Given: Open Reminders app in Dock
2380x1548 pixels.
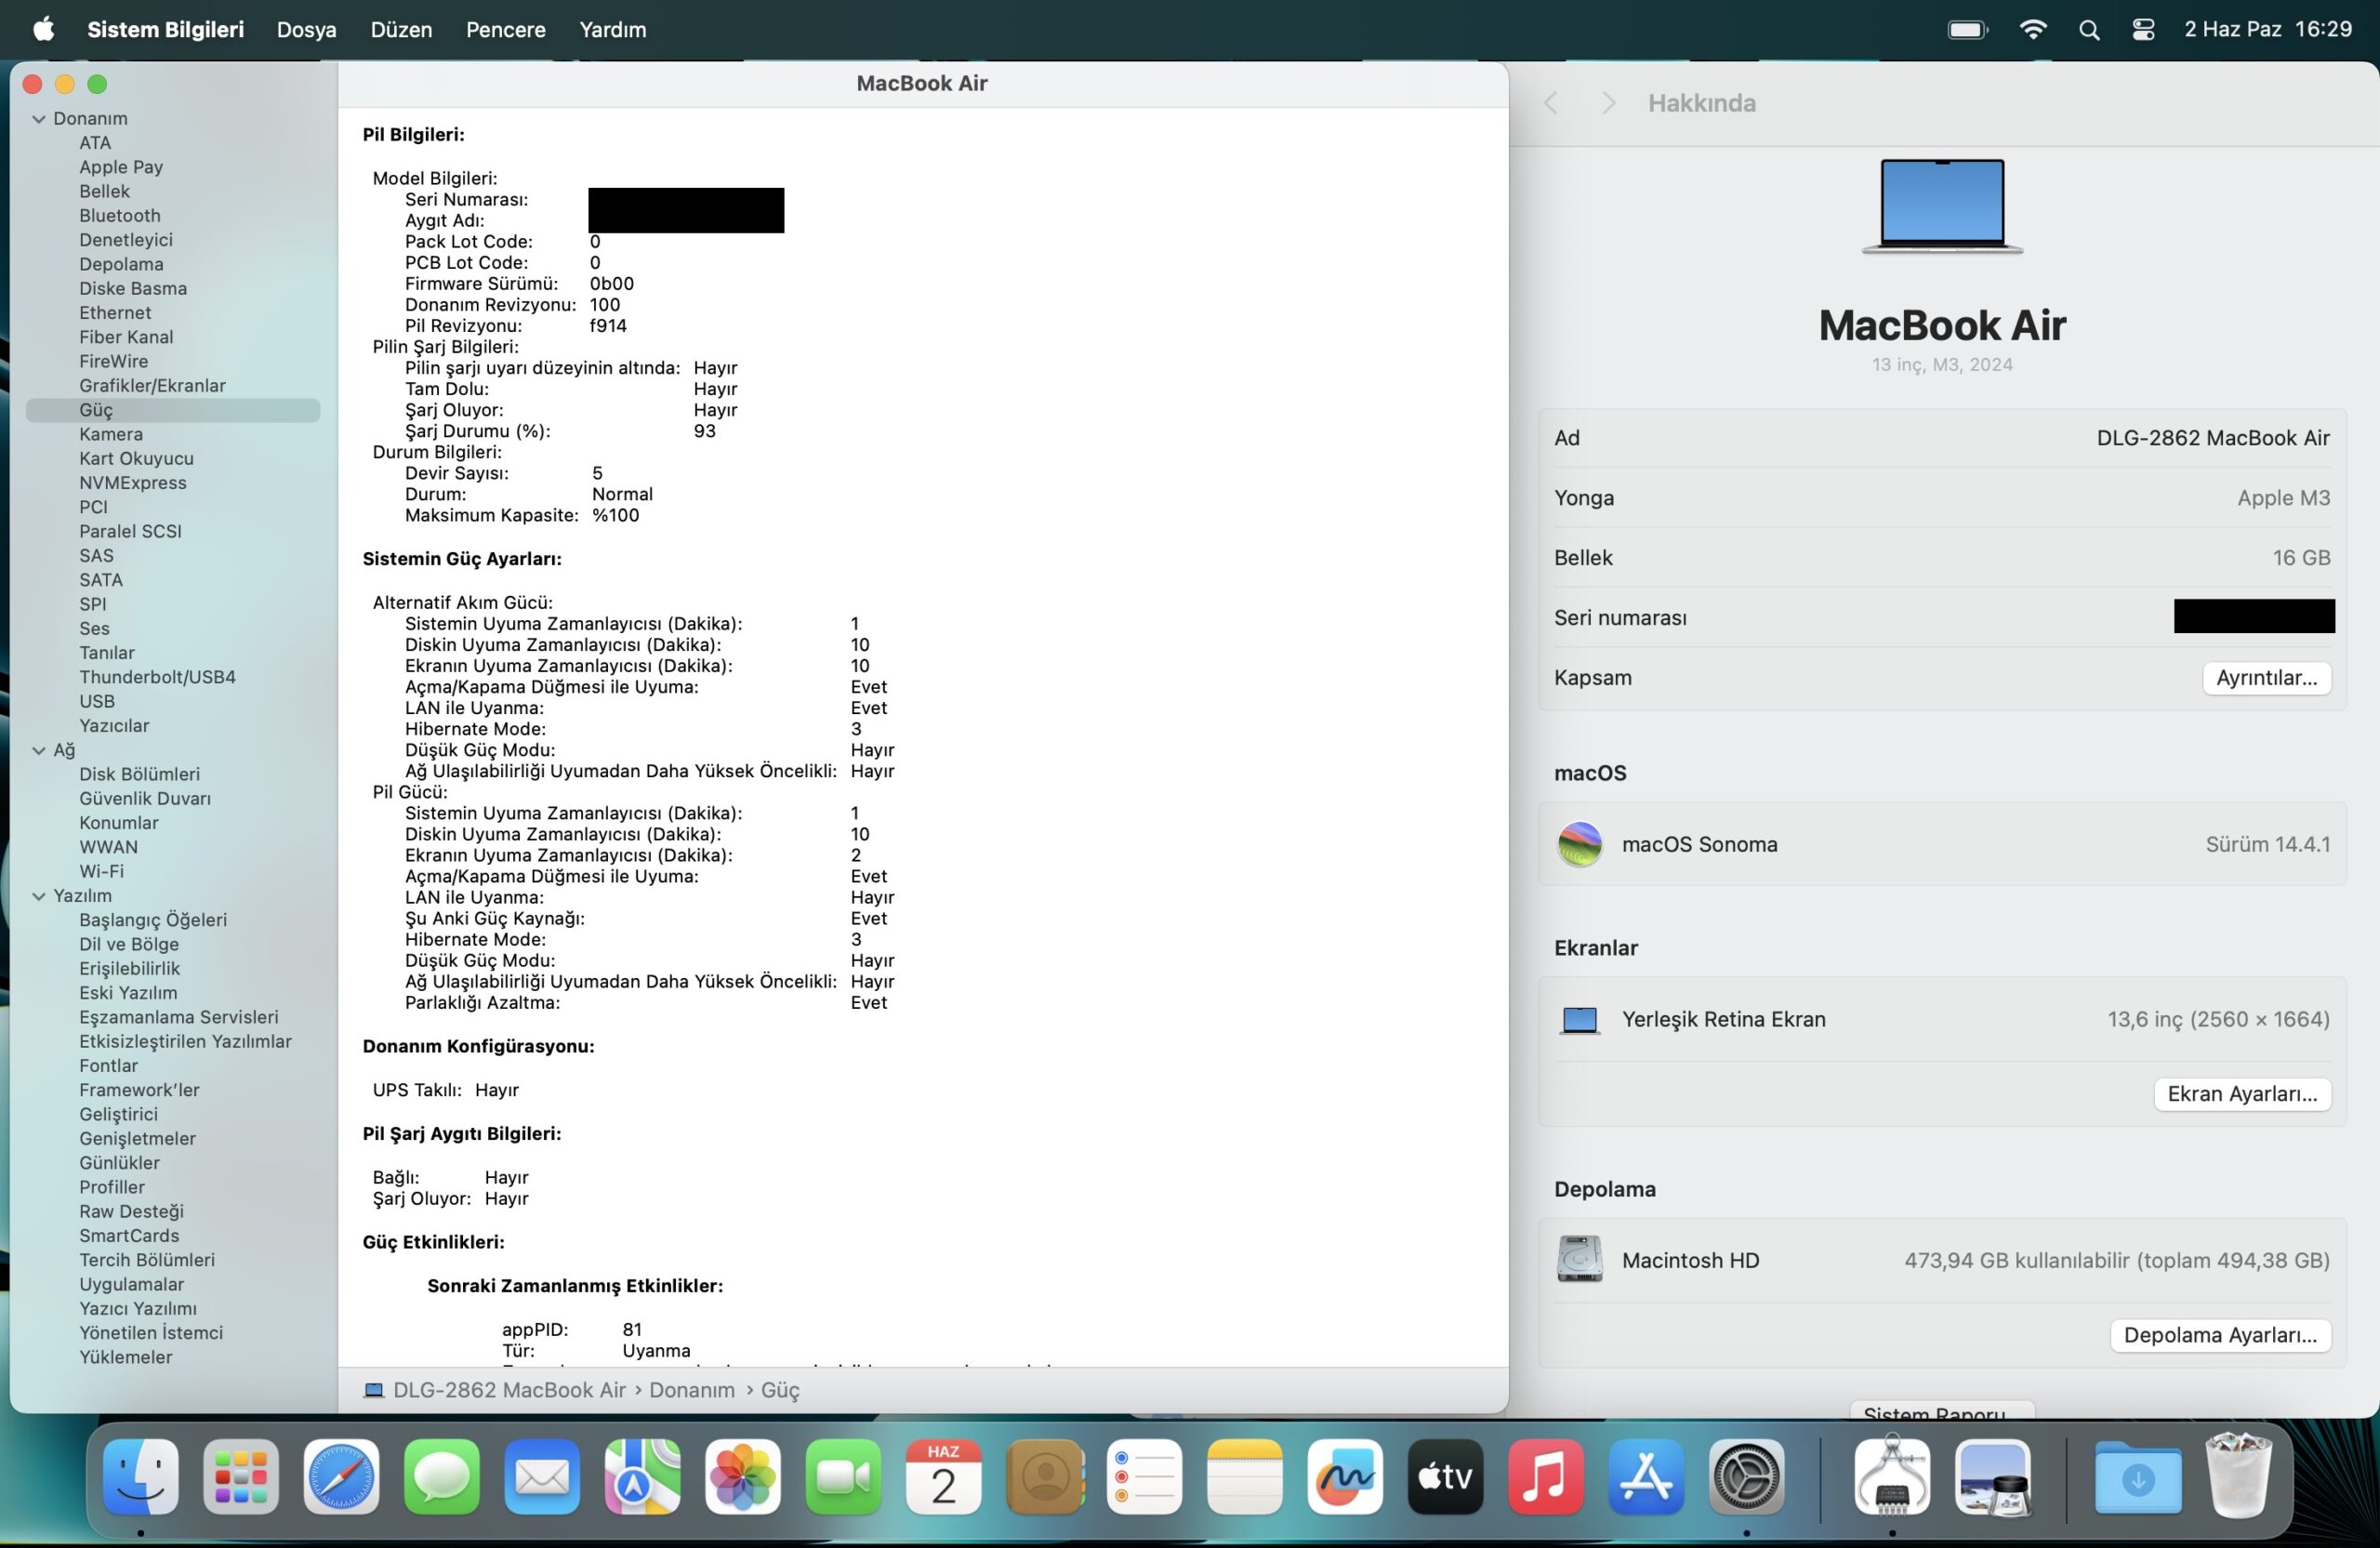Looking at the screenshot, I should click(x=1144, y=1477).
